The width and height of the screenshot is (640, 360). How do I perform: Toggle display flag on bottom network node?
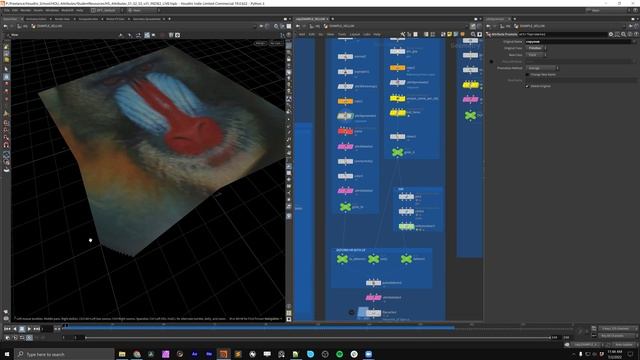pyautogui.click(x=362, y=313)
